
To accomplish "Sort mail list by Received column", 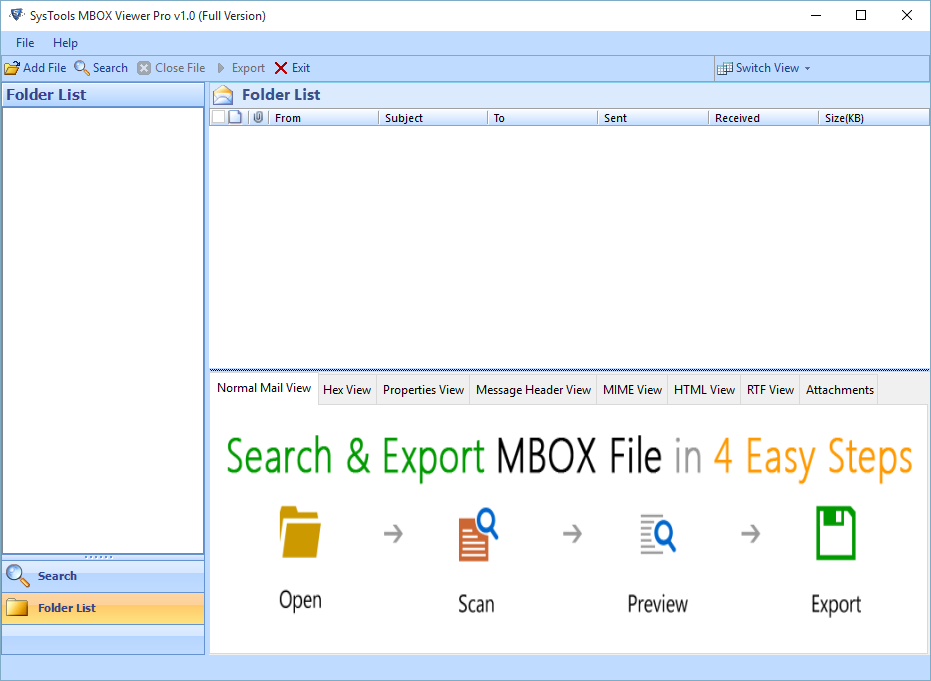I will coord(764,118).
